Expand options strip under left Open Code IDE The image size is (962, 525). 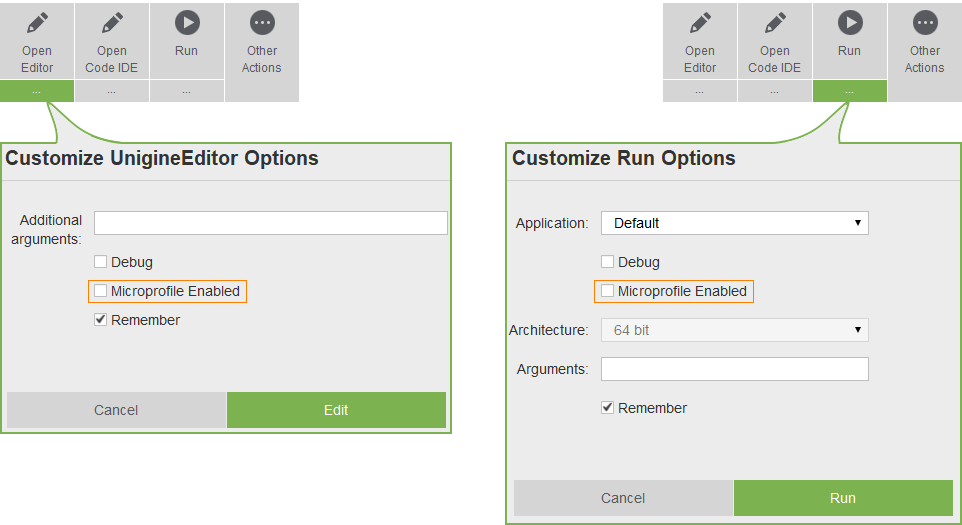pos(112,91)
